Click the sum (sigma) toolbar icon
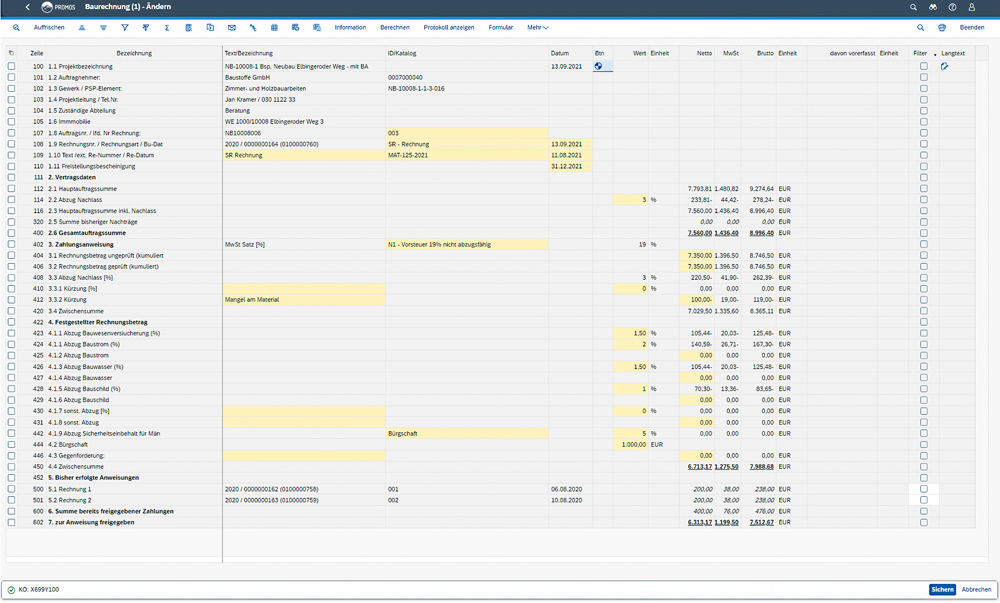This screenshot has height=603, width=1000. click(x=166, y=28)
